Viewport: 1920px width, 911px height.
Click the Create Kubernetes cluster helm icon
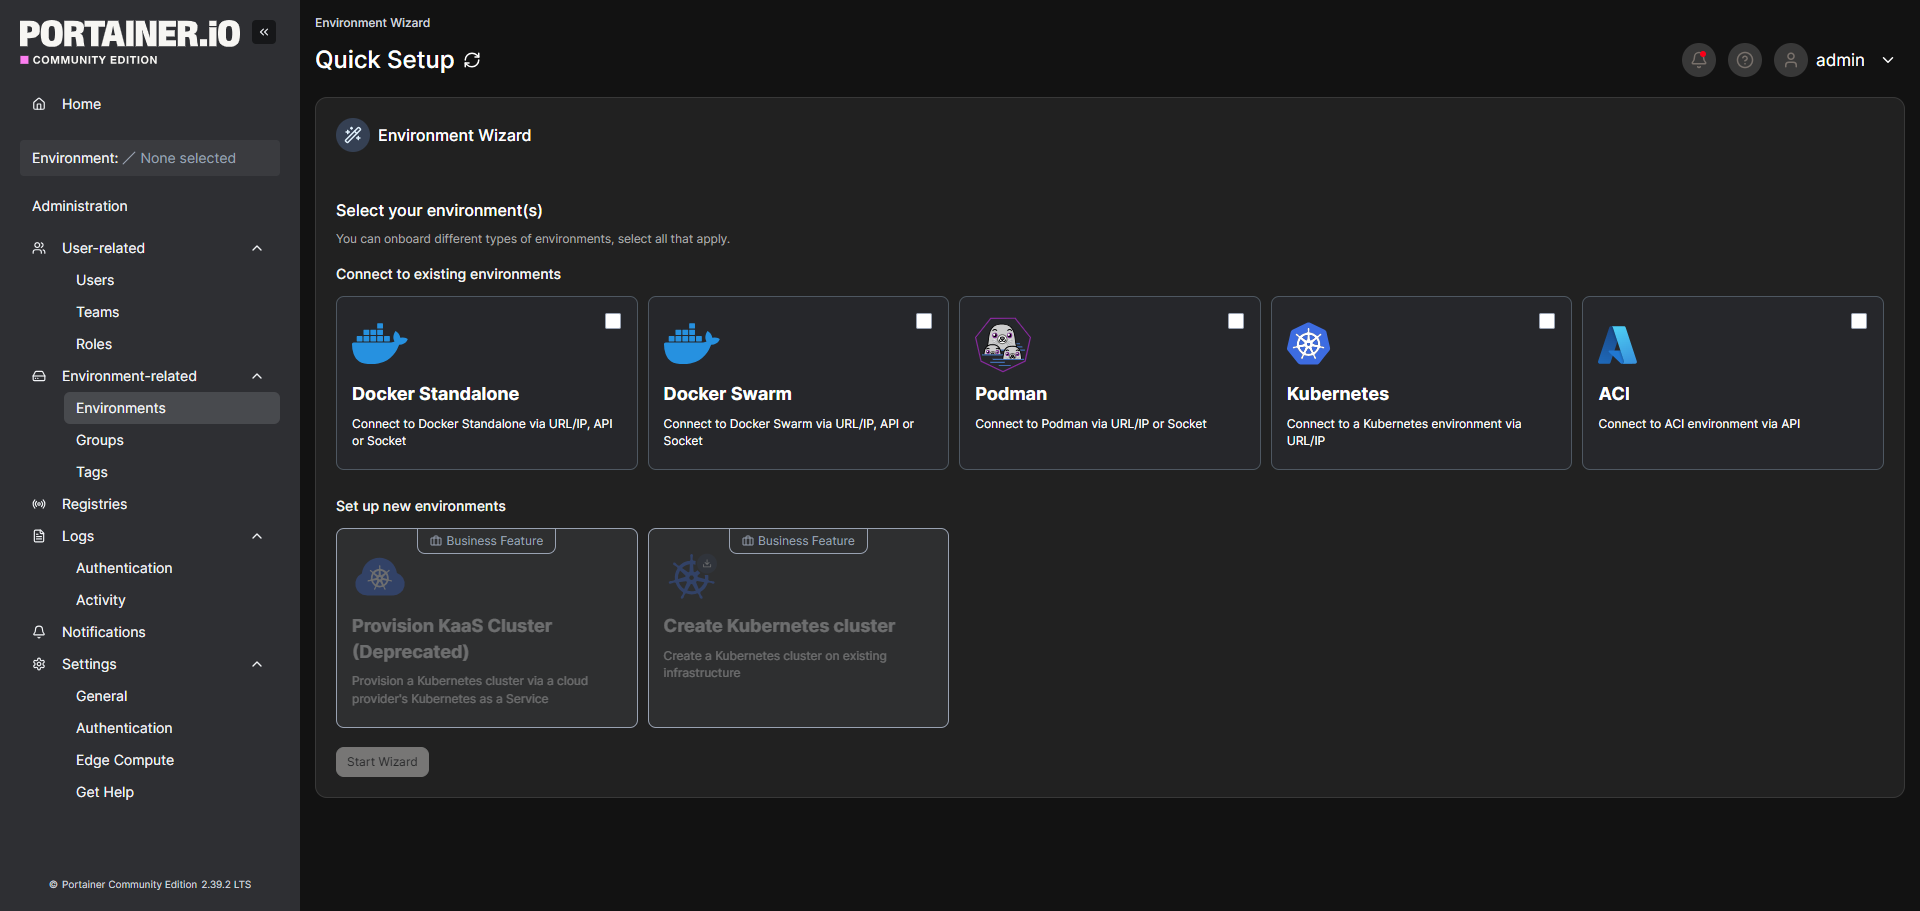(x=692, y=577)
